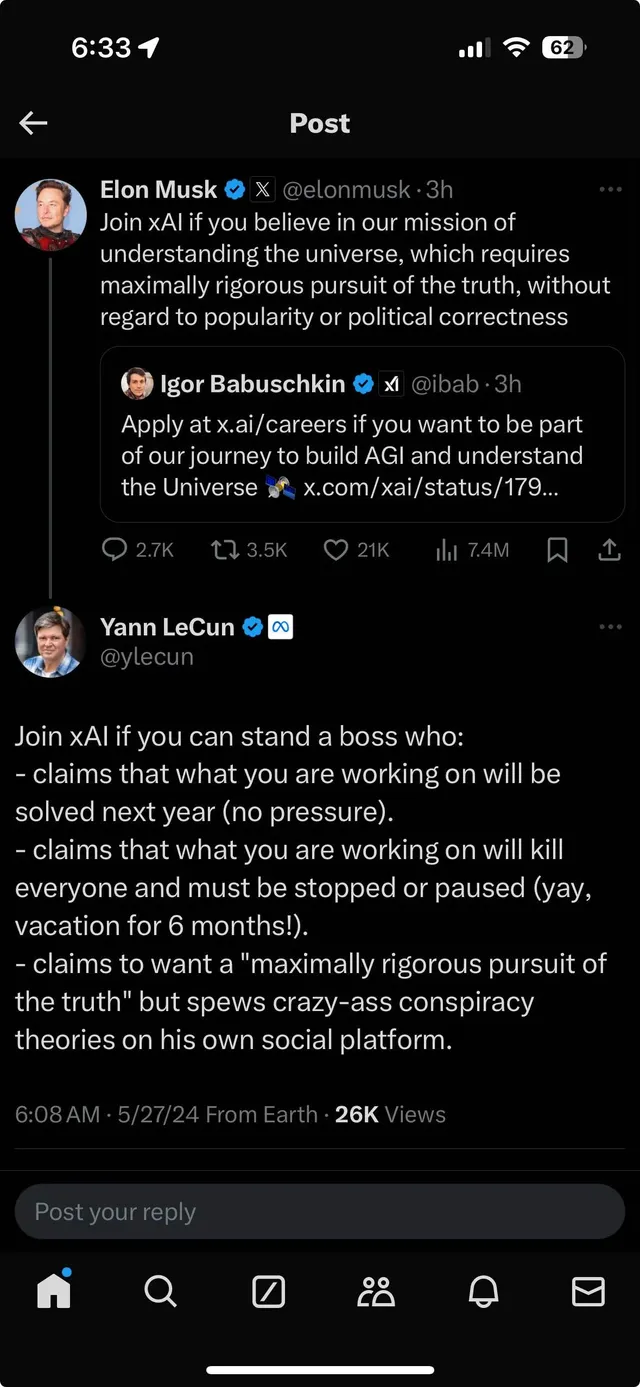Open more options on Elon Musk's post
Viewport: 640px width, 1387px height.
click(610, 189)
